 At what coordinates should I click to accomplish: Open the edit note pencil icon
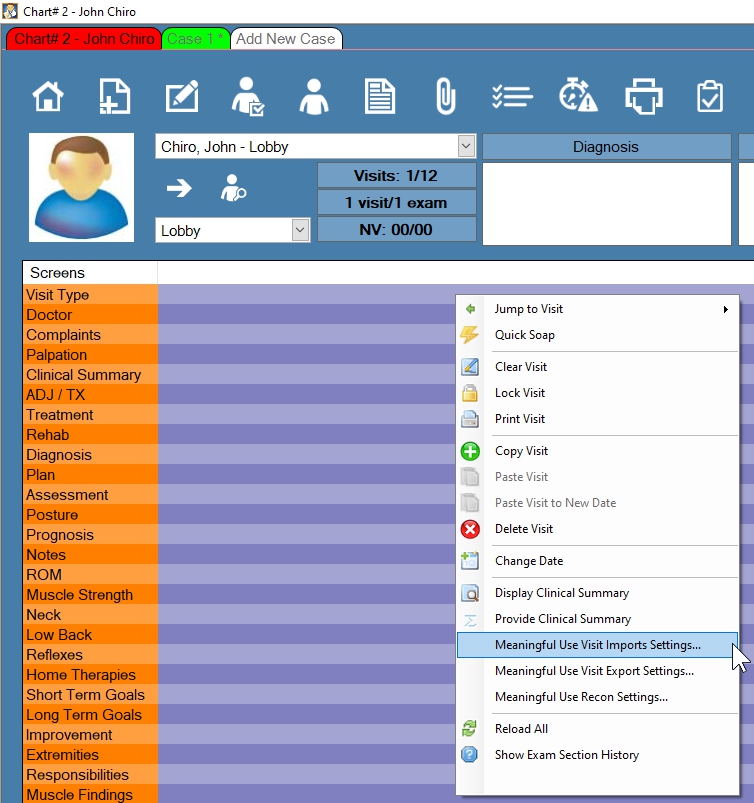(181, 97)
